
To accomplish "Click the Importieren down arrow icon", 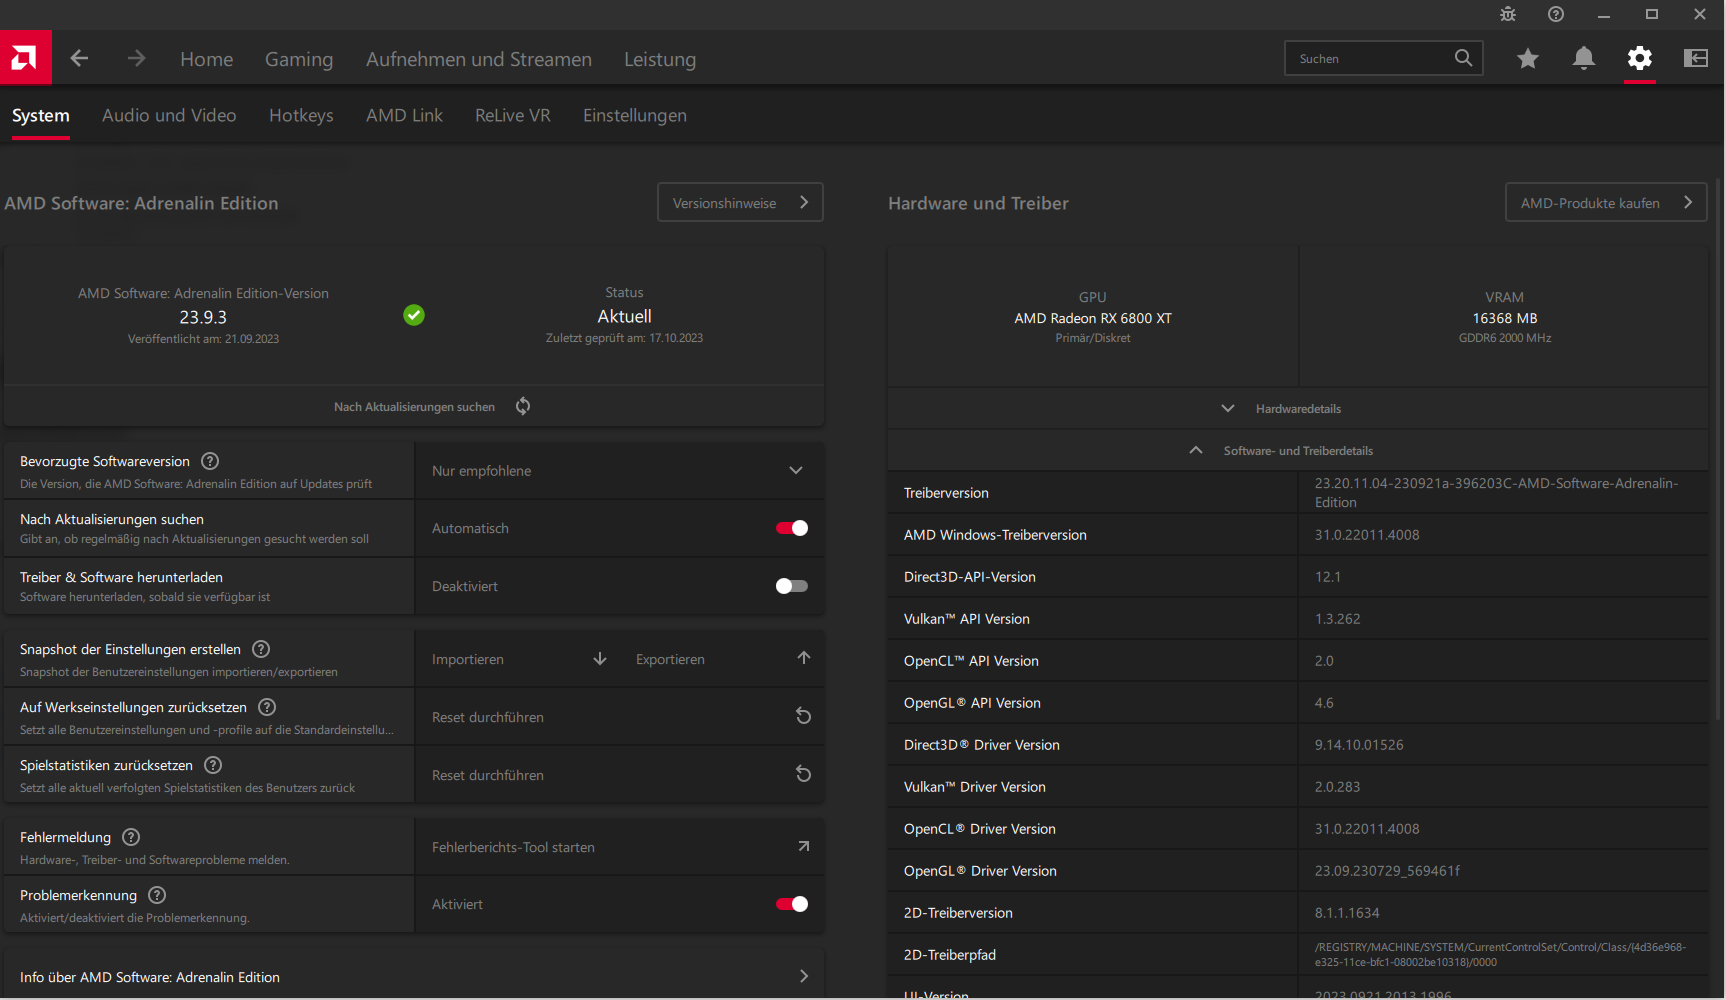I will [x=600, y=658].
